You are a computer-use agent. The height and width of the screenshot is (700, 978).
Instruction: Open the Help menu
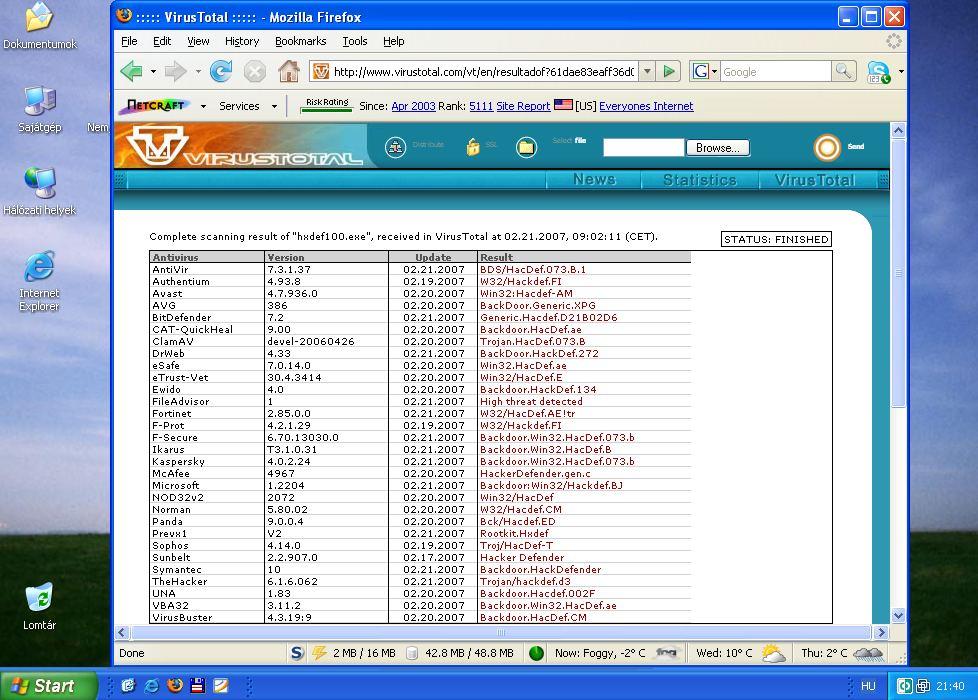tap(394, 41)
